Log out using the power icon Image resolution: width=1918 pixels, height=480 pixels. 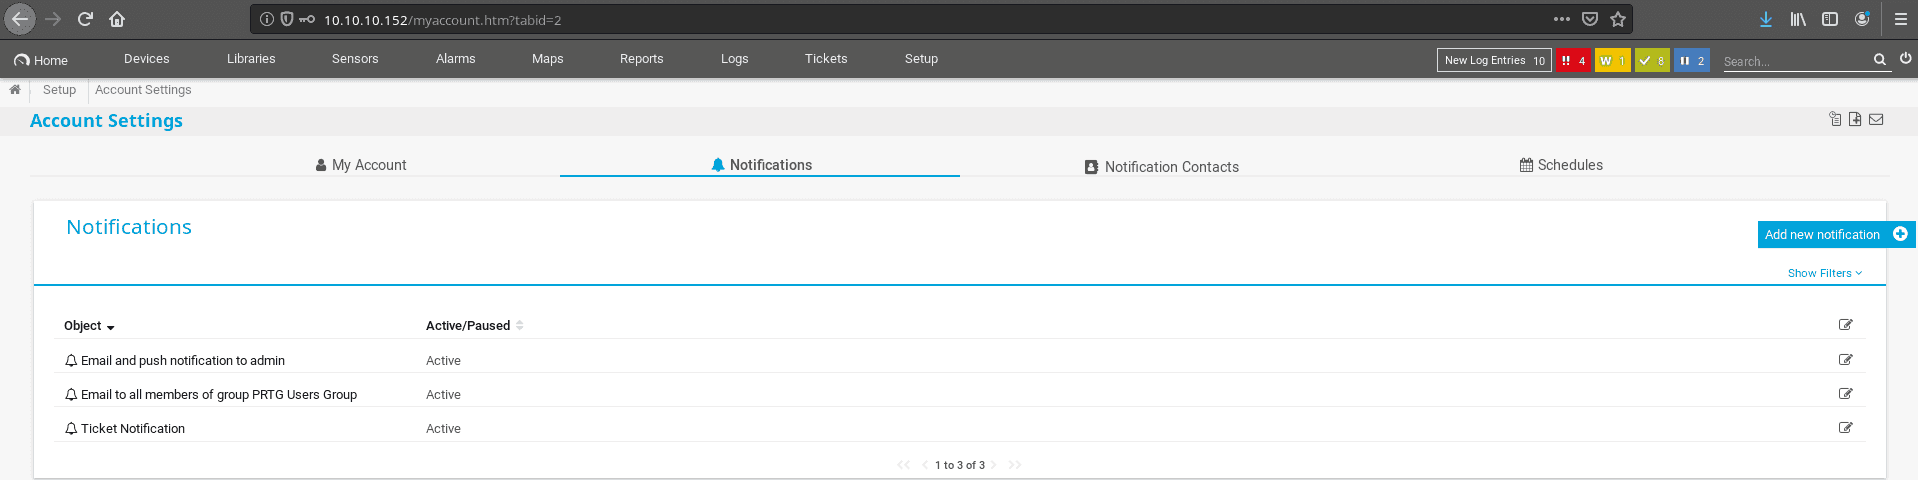pyautogui.click(x=1906, y=59)
